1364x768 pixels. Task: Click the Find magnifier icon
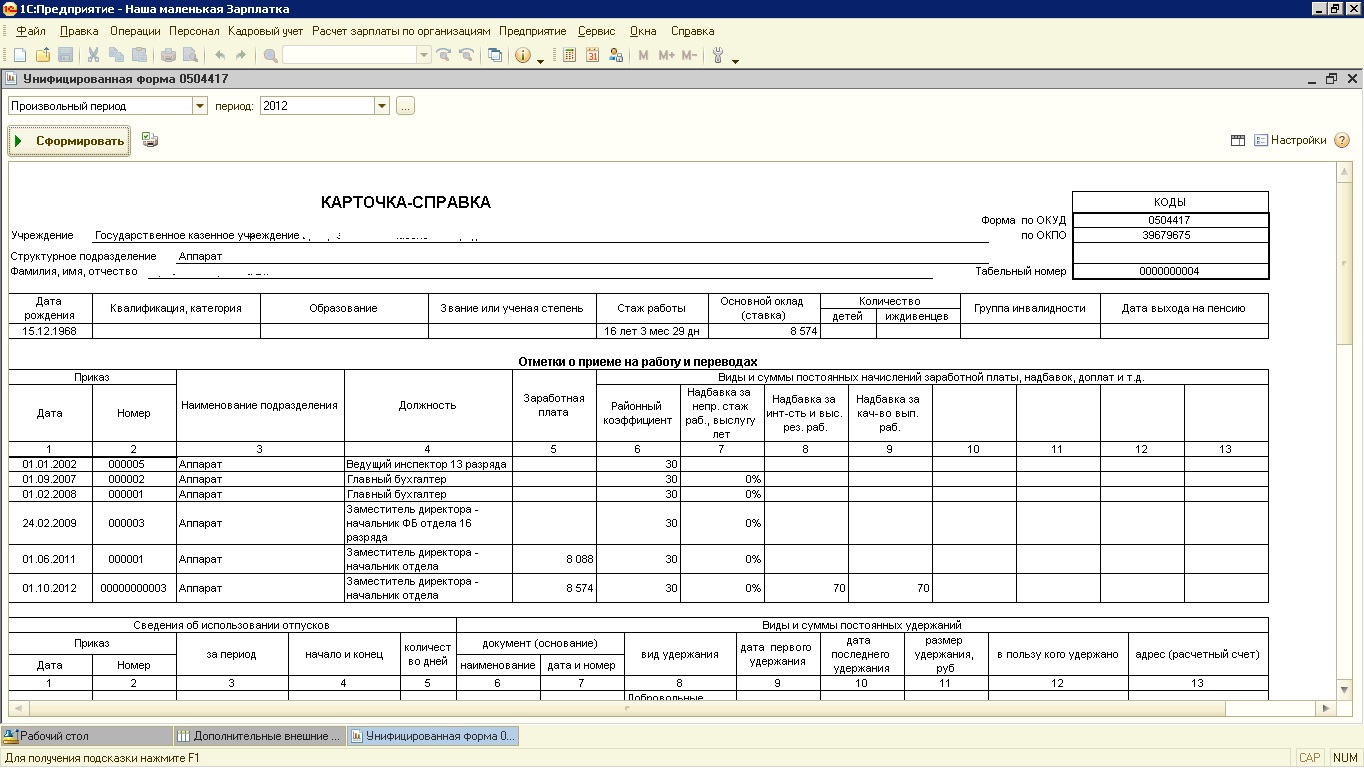coord(270,55)
